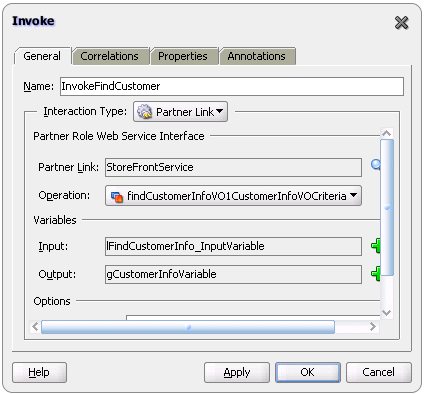Click the vertical scrollbar up arrow

(387, 133)
